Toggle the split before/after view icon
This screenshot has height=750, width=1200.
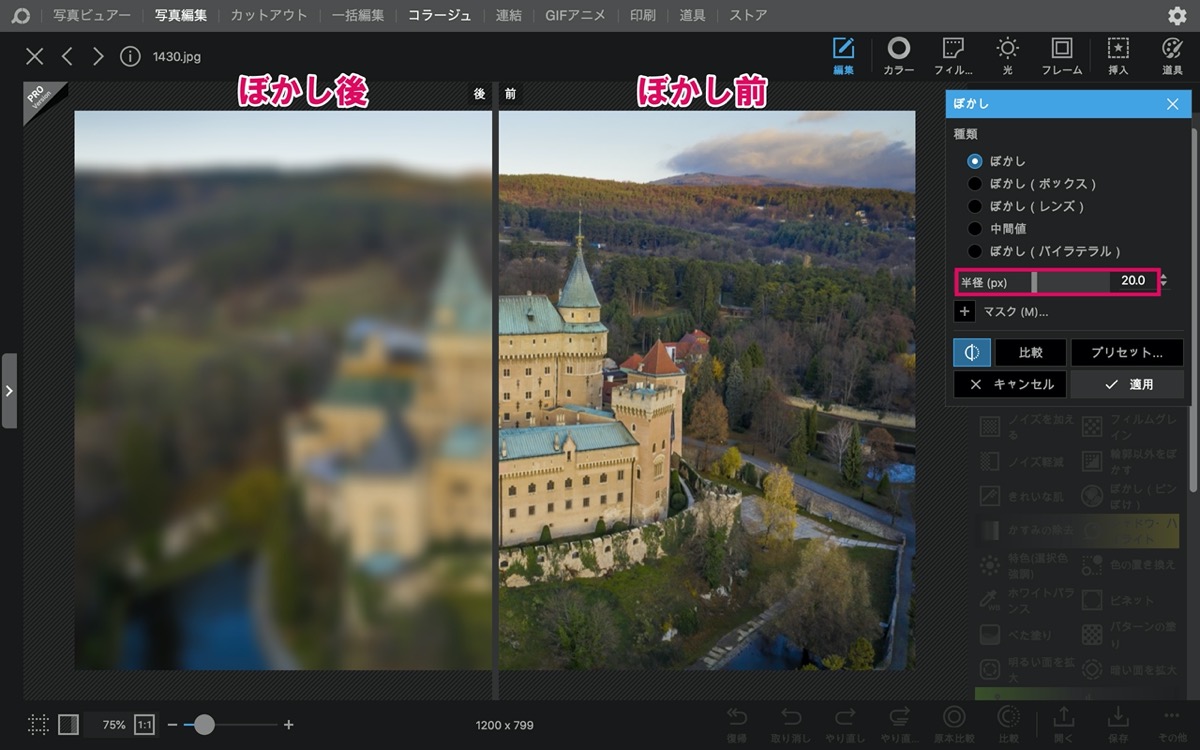tap(971, 353)
